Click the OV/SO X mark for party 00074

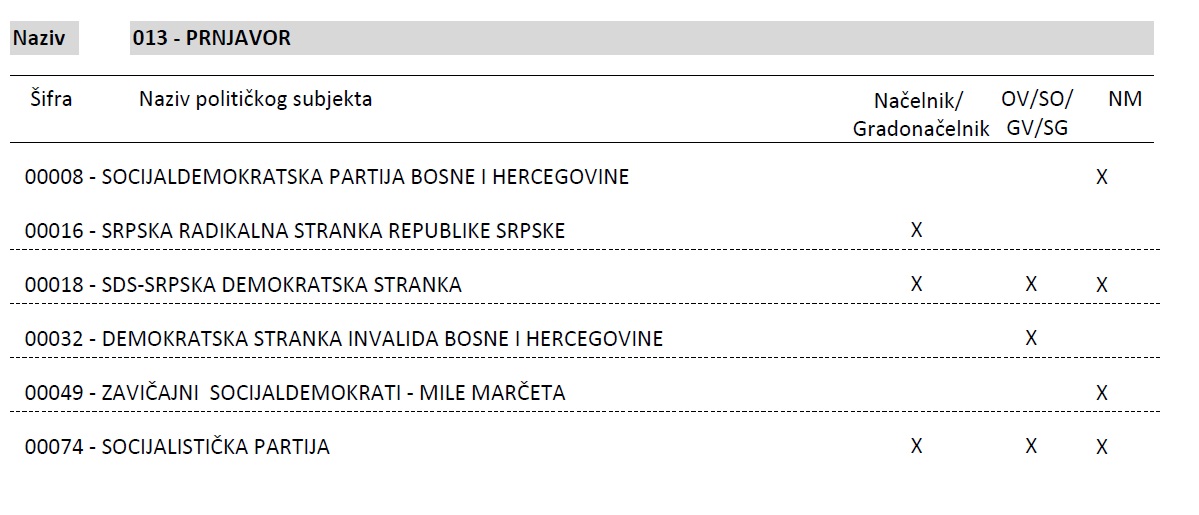(x=1031, y=445)
